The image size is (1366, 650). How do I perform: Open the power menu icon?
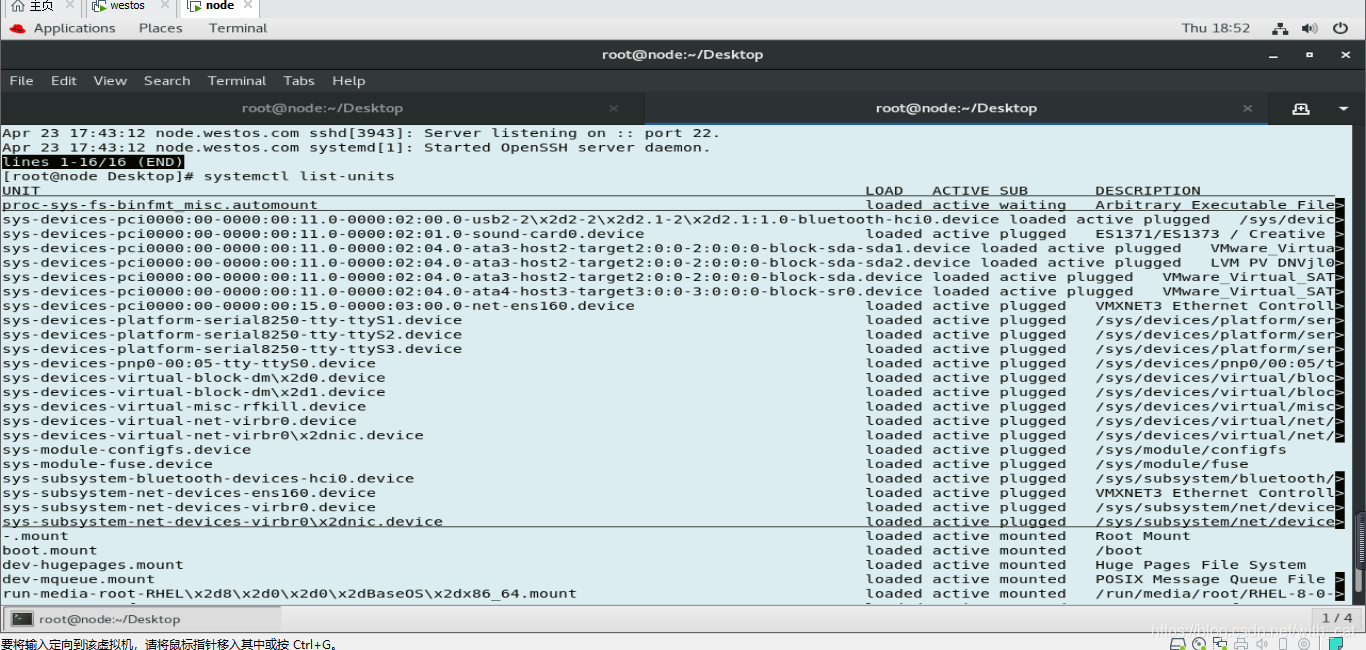pos(1340,28)
